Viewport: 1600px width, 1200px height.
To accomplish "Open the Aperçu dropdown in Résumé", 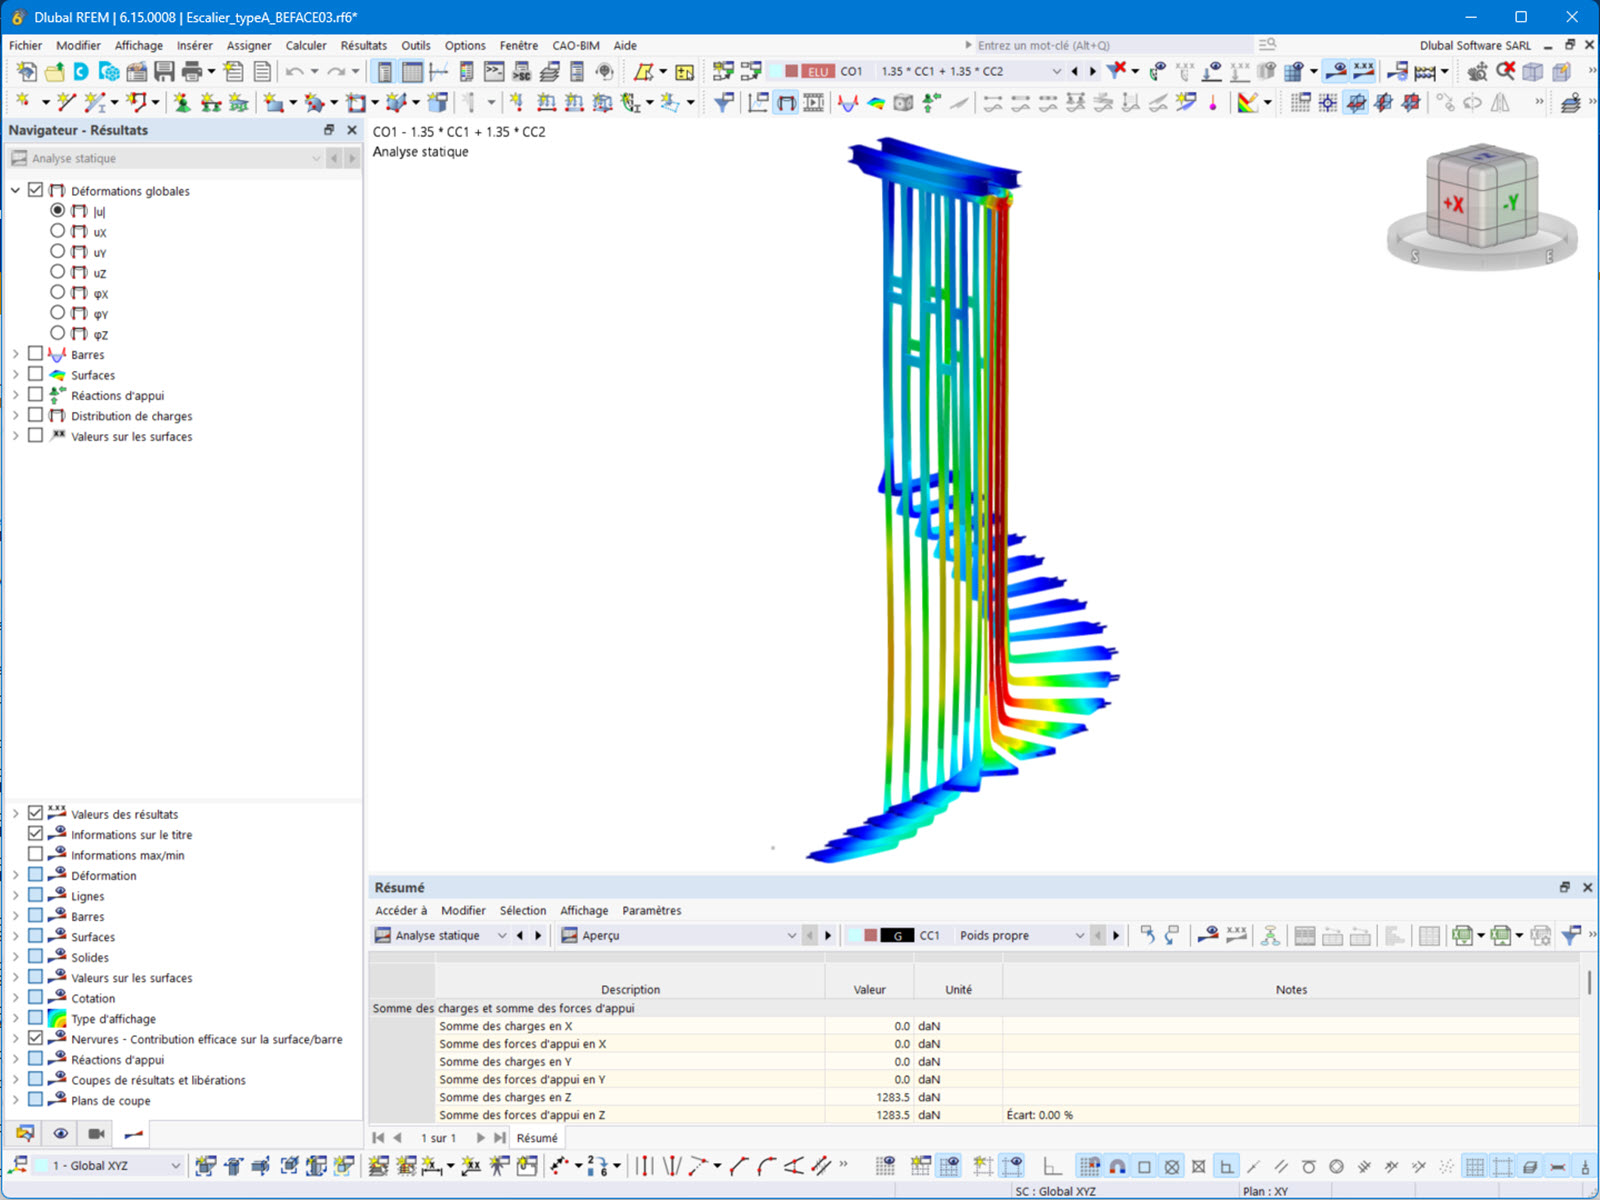I will click(x=791, y=935).
